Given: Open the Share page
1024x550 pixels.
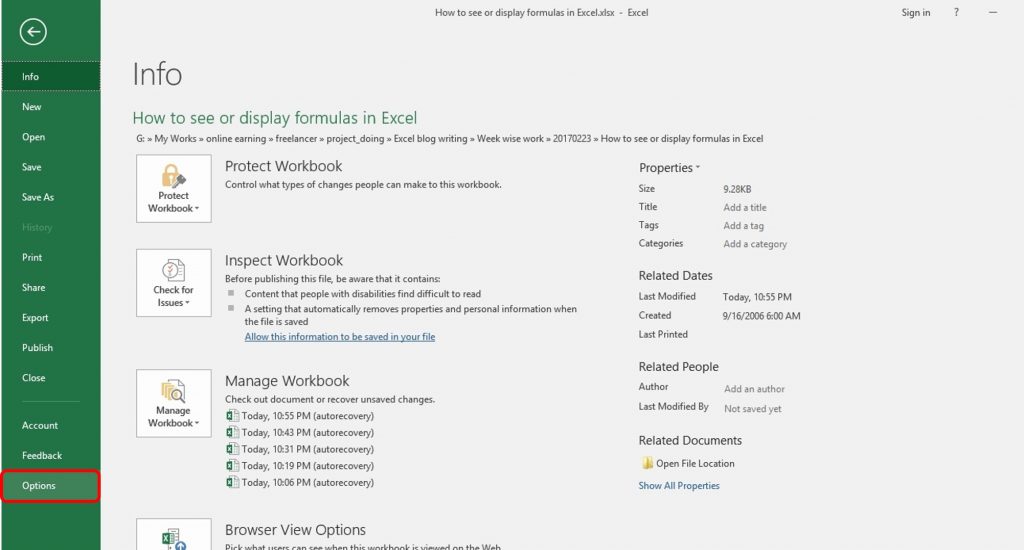Looking at the screenshot, I should tap(51, 287).
